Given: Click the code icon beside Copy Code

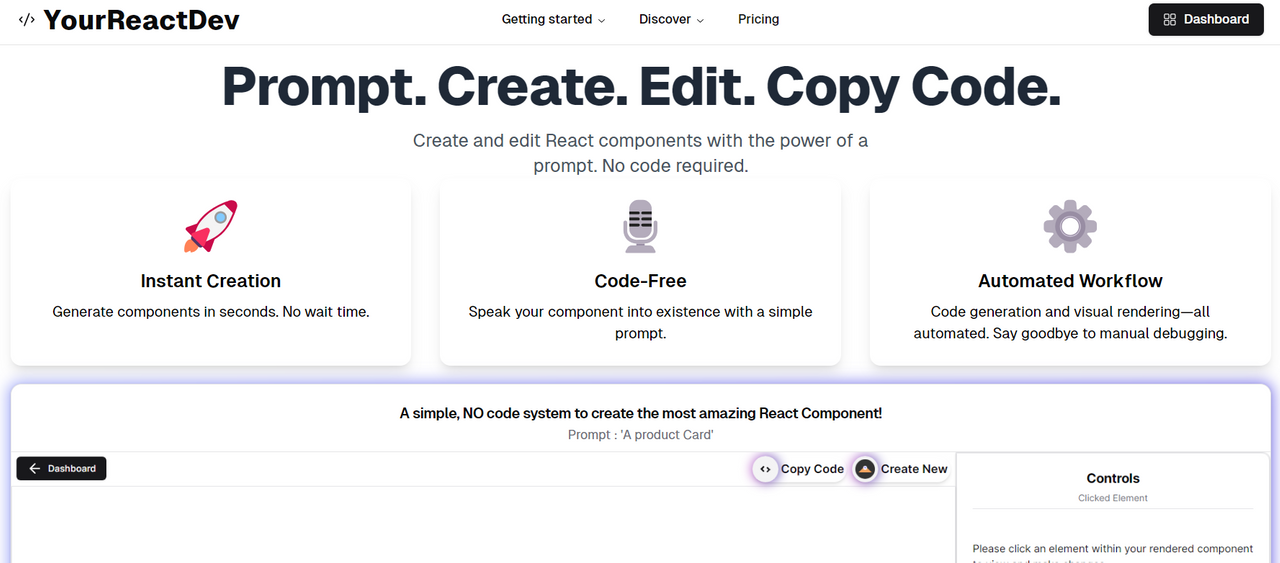Looking at the screenshot, I should point(765,469).
